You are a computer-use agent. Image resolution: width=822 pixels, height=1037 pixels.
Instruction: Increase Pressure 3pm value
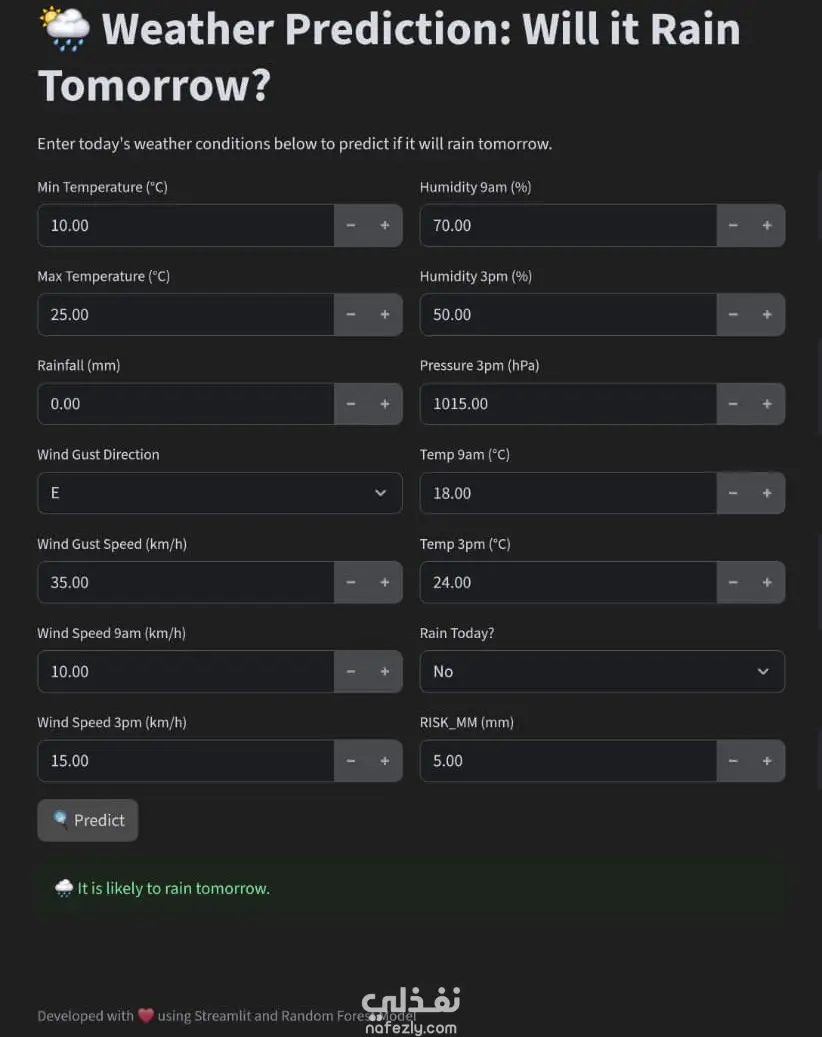pos(767,404)
